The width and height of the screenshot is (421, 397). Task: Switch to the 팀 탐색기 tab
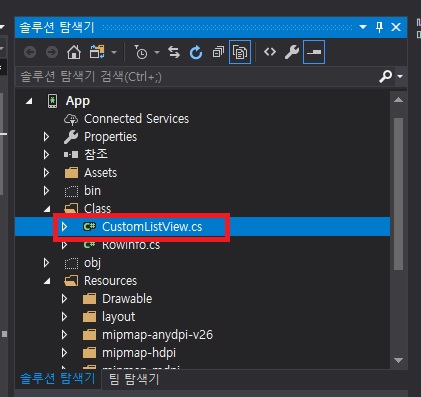134,379
